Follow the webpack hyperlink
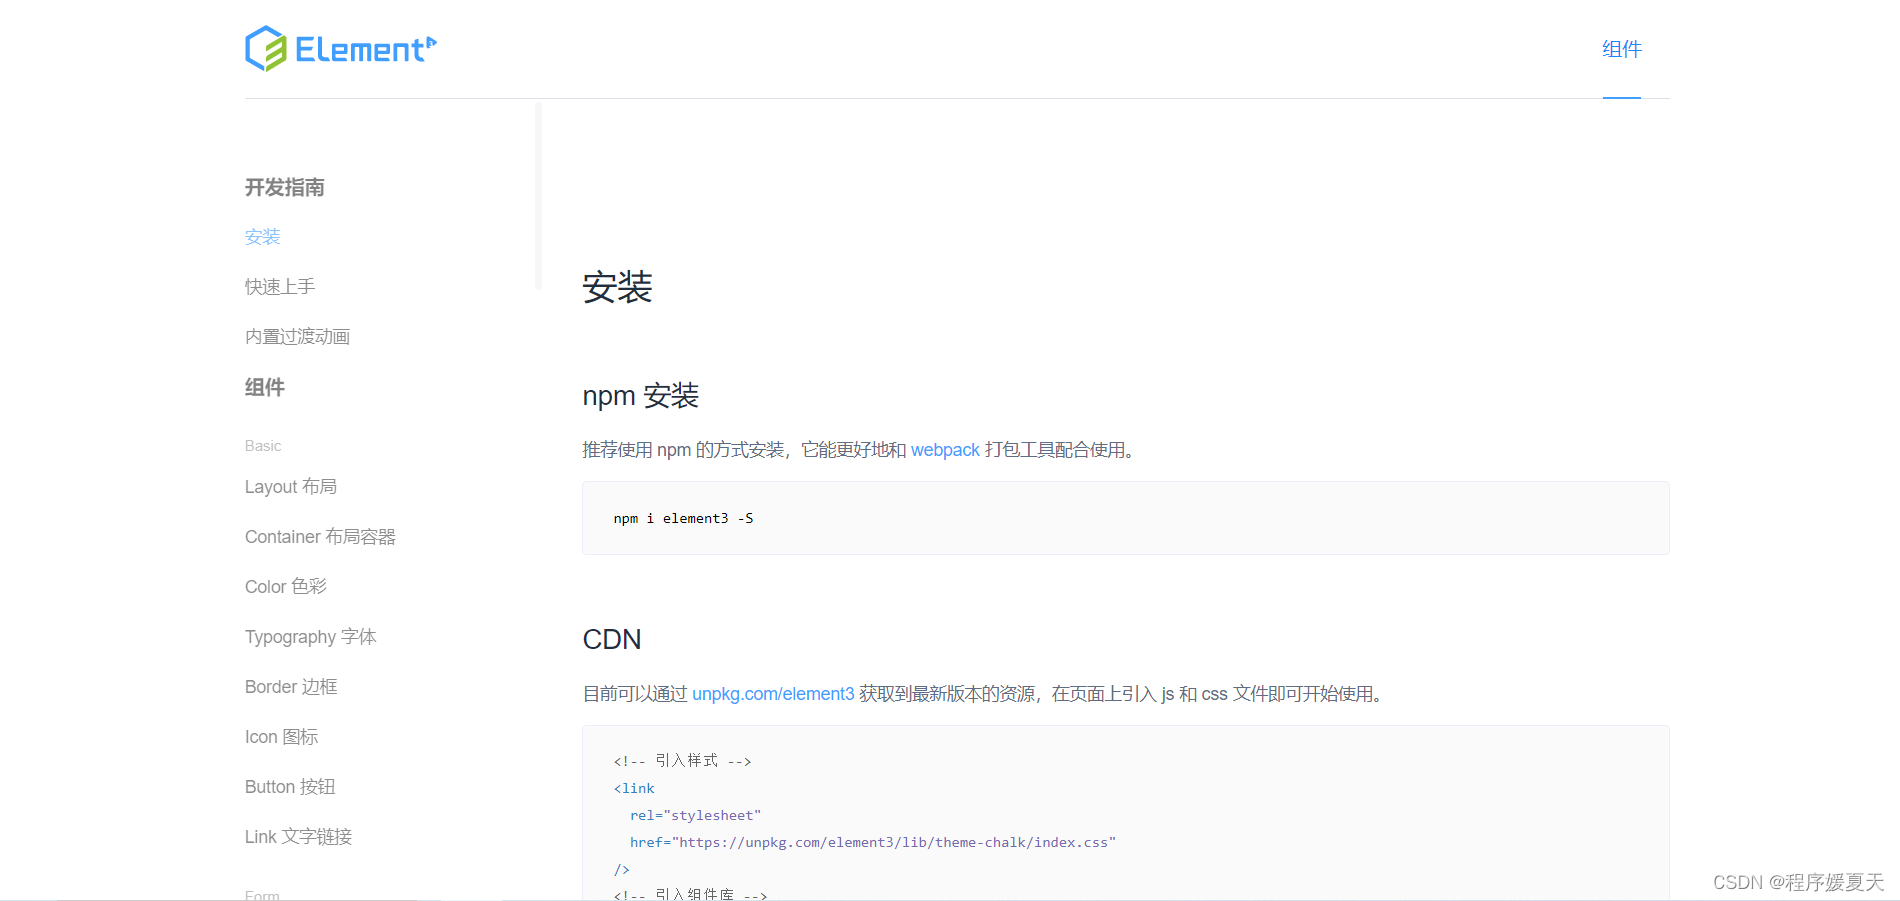The width and height of the screenshot is (1900, 901). (945, 450)
